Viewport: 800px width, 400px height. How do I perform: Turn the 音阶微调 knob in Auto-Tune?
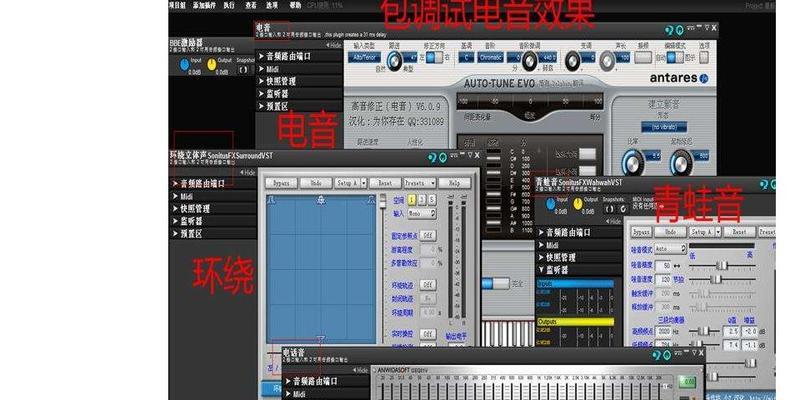coord(530,61)
